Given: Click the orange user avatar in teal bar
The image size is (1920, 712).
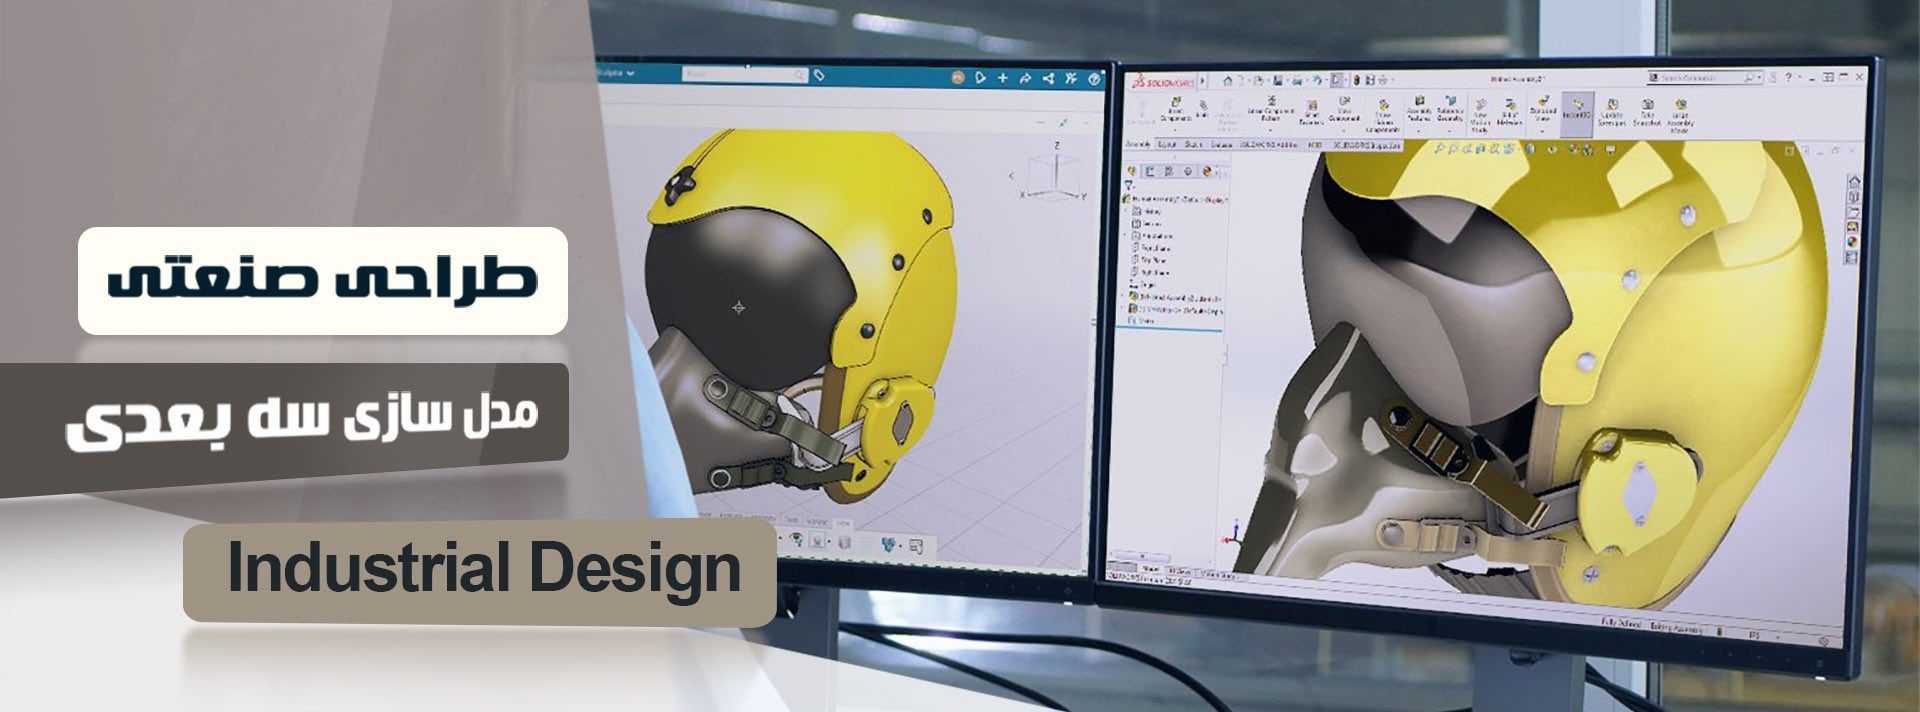Looking at the screenshot, I should [x=957, y=78].
